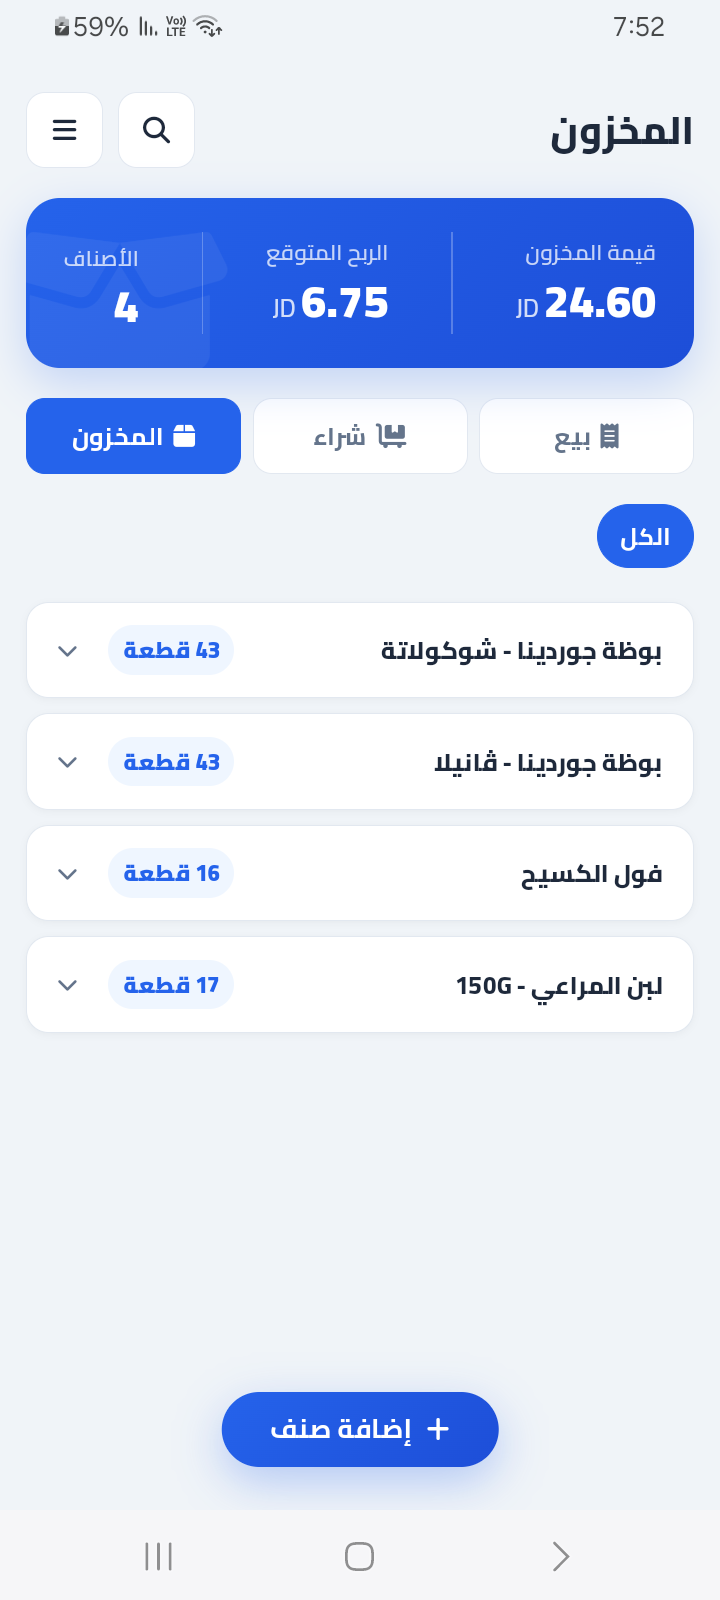Tap the 17 قطعة quantity badge
The height and width of the screenshot is (1600, 720).
click(171, 985)
